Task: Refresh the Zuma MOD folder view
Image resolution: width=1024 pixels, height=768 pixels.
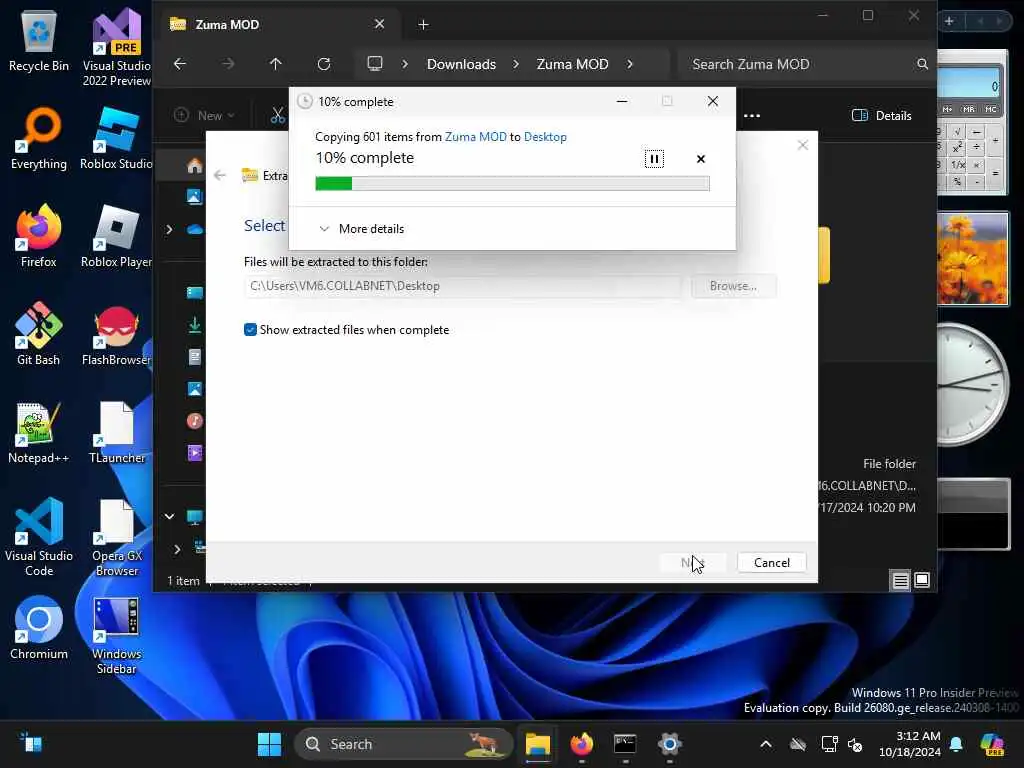Action: click(x=324, y=64)
